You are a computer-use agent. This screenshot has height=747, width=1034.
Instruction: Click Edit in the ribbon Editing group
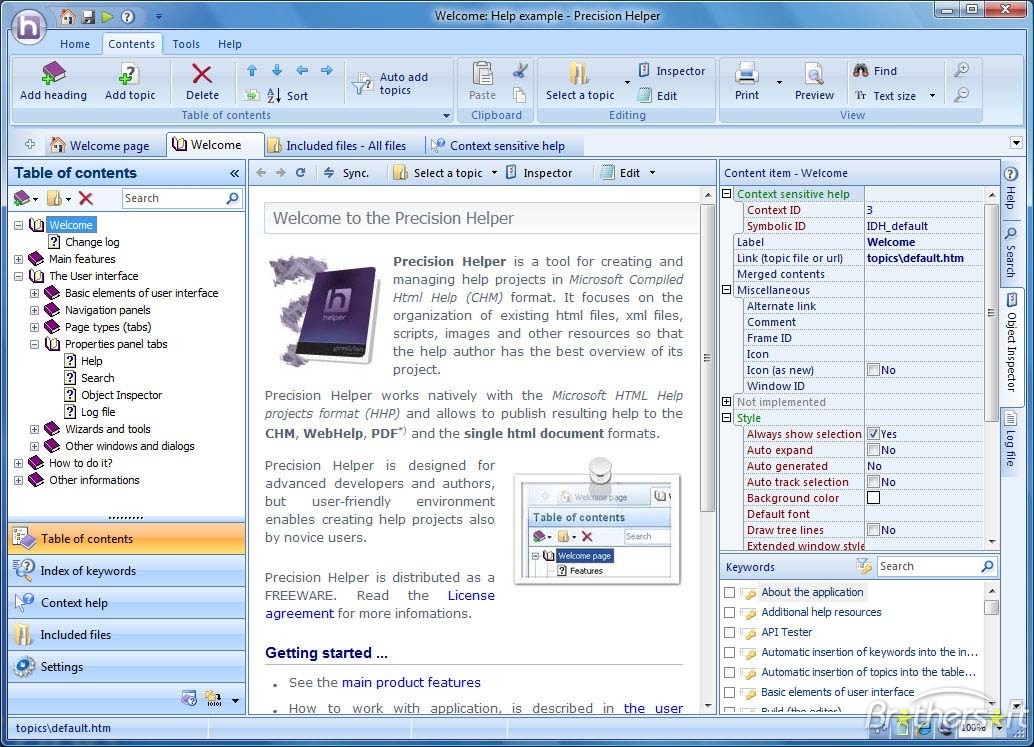coord(657,96)
